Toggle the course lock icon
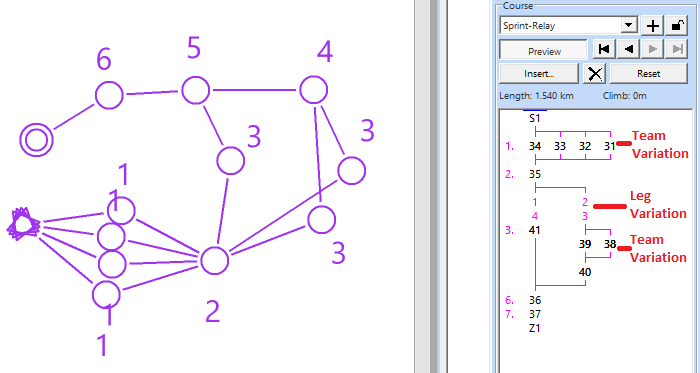 pos(677,26)
